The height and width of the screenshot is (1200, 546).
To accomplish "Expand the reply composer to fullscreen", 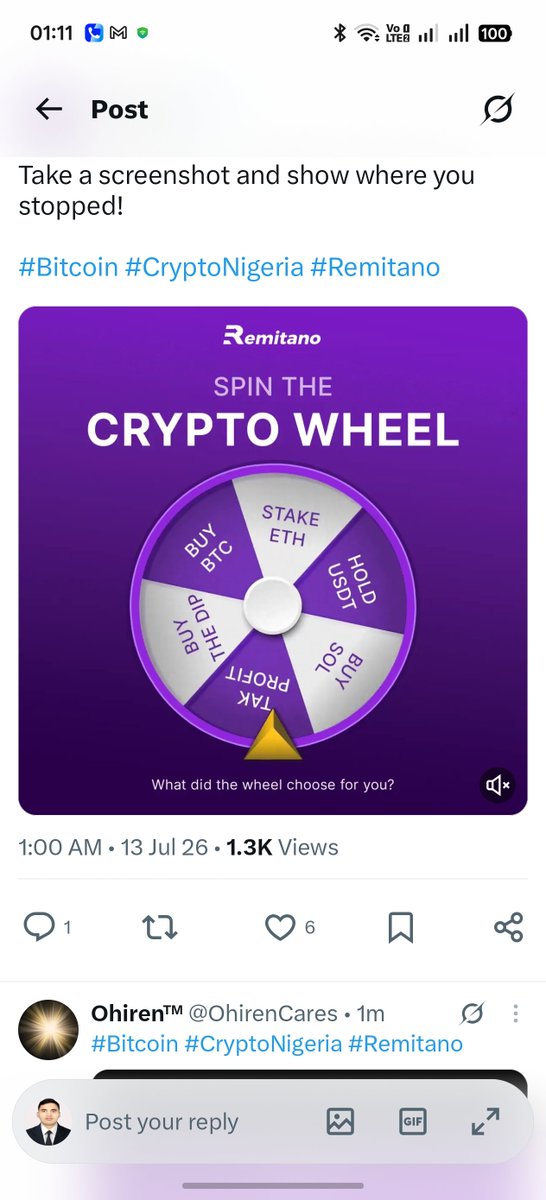I will point(485,1122).
